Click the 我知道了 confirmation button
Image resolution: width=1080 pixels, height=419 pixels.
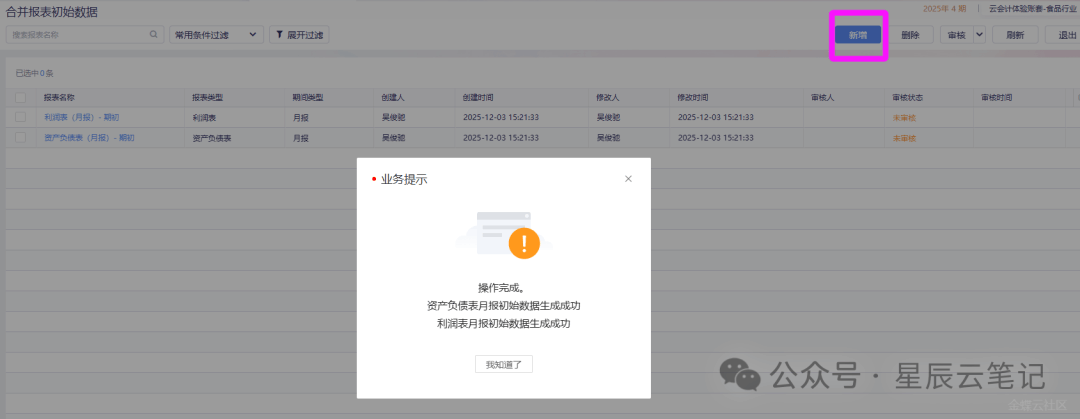[504, 365]
